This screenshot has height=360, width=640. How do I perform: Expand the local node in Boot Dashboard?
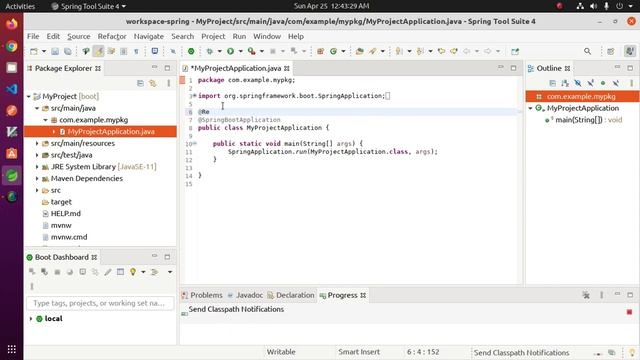[x=31, y=319]
